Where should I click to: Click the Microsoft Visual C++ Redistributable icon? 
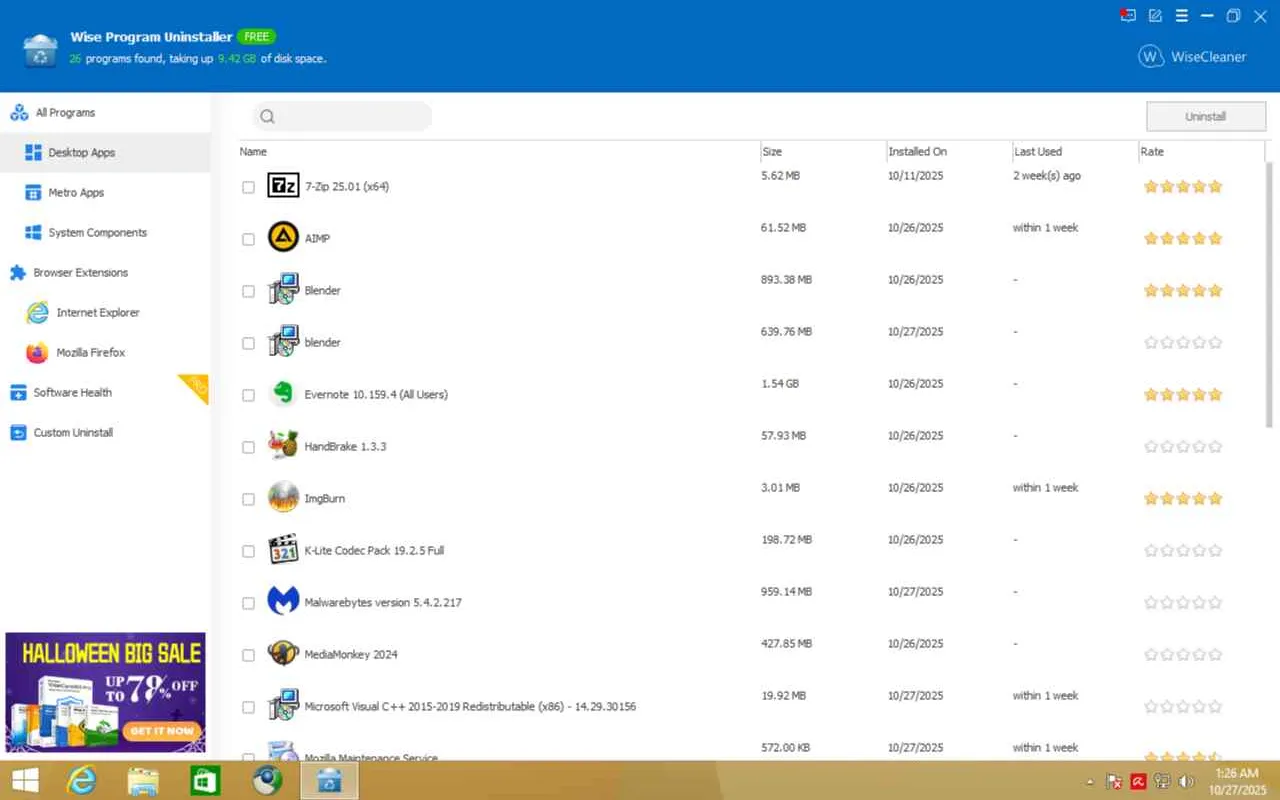pyautogui.click(x=284, y=705)
